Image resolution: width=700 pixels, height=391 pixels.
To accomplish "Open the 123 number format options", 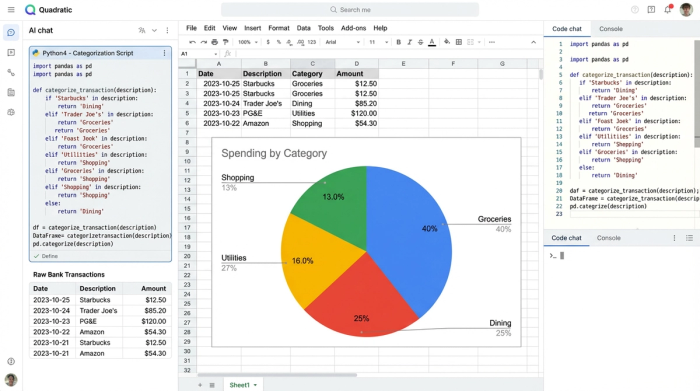I will [312, 42].
